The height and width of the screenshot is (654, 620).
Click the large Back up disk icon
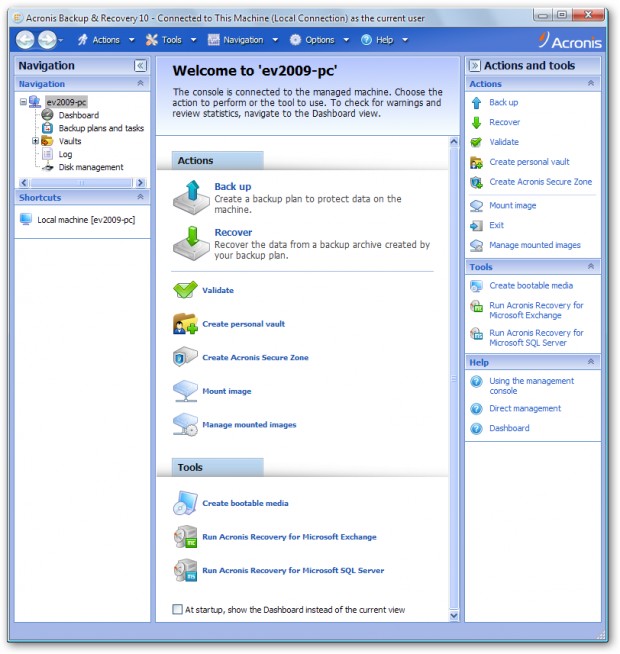(x=192, y=197)
